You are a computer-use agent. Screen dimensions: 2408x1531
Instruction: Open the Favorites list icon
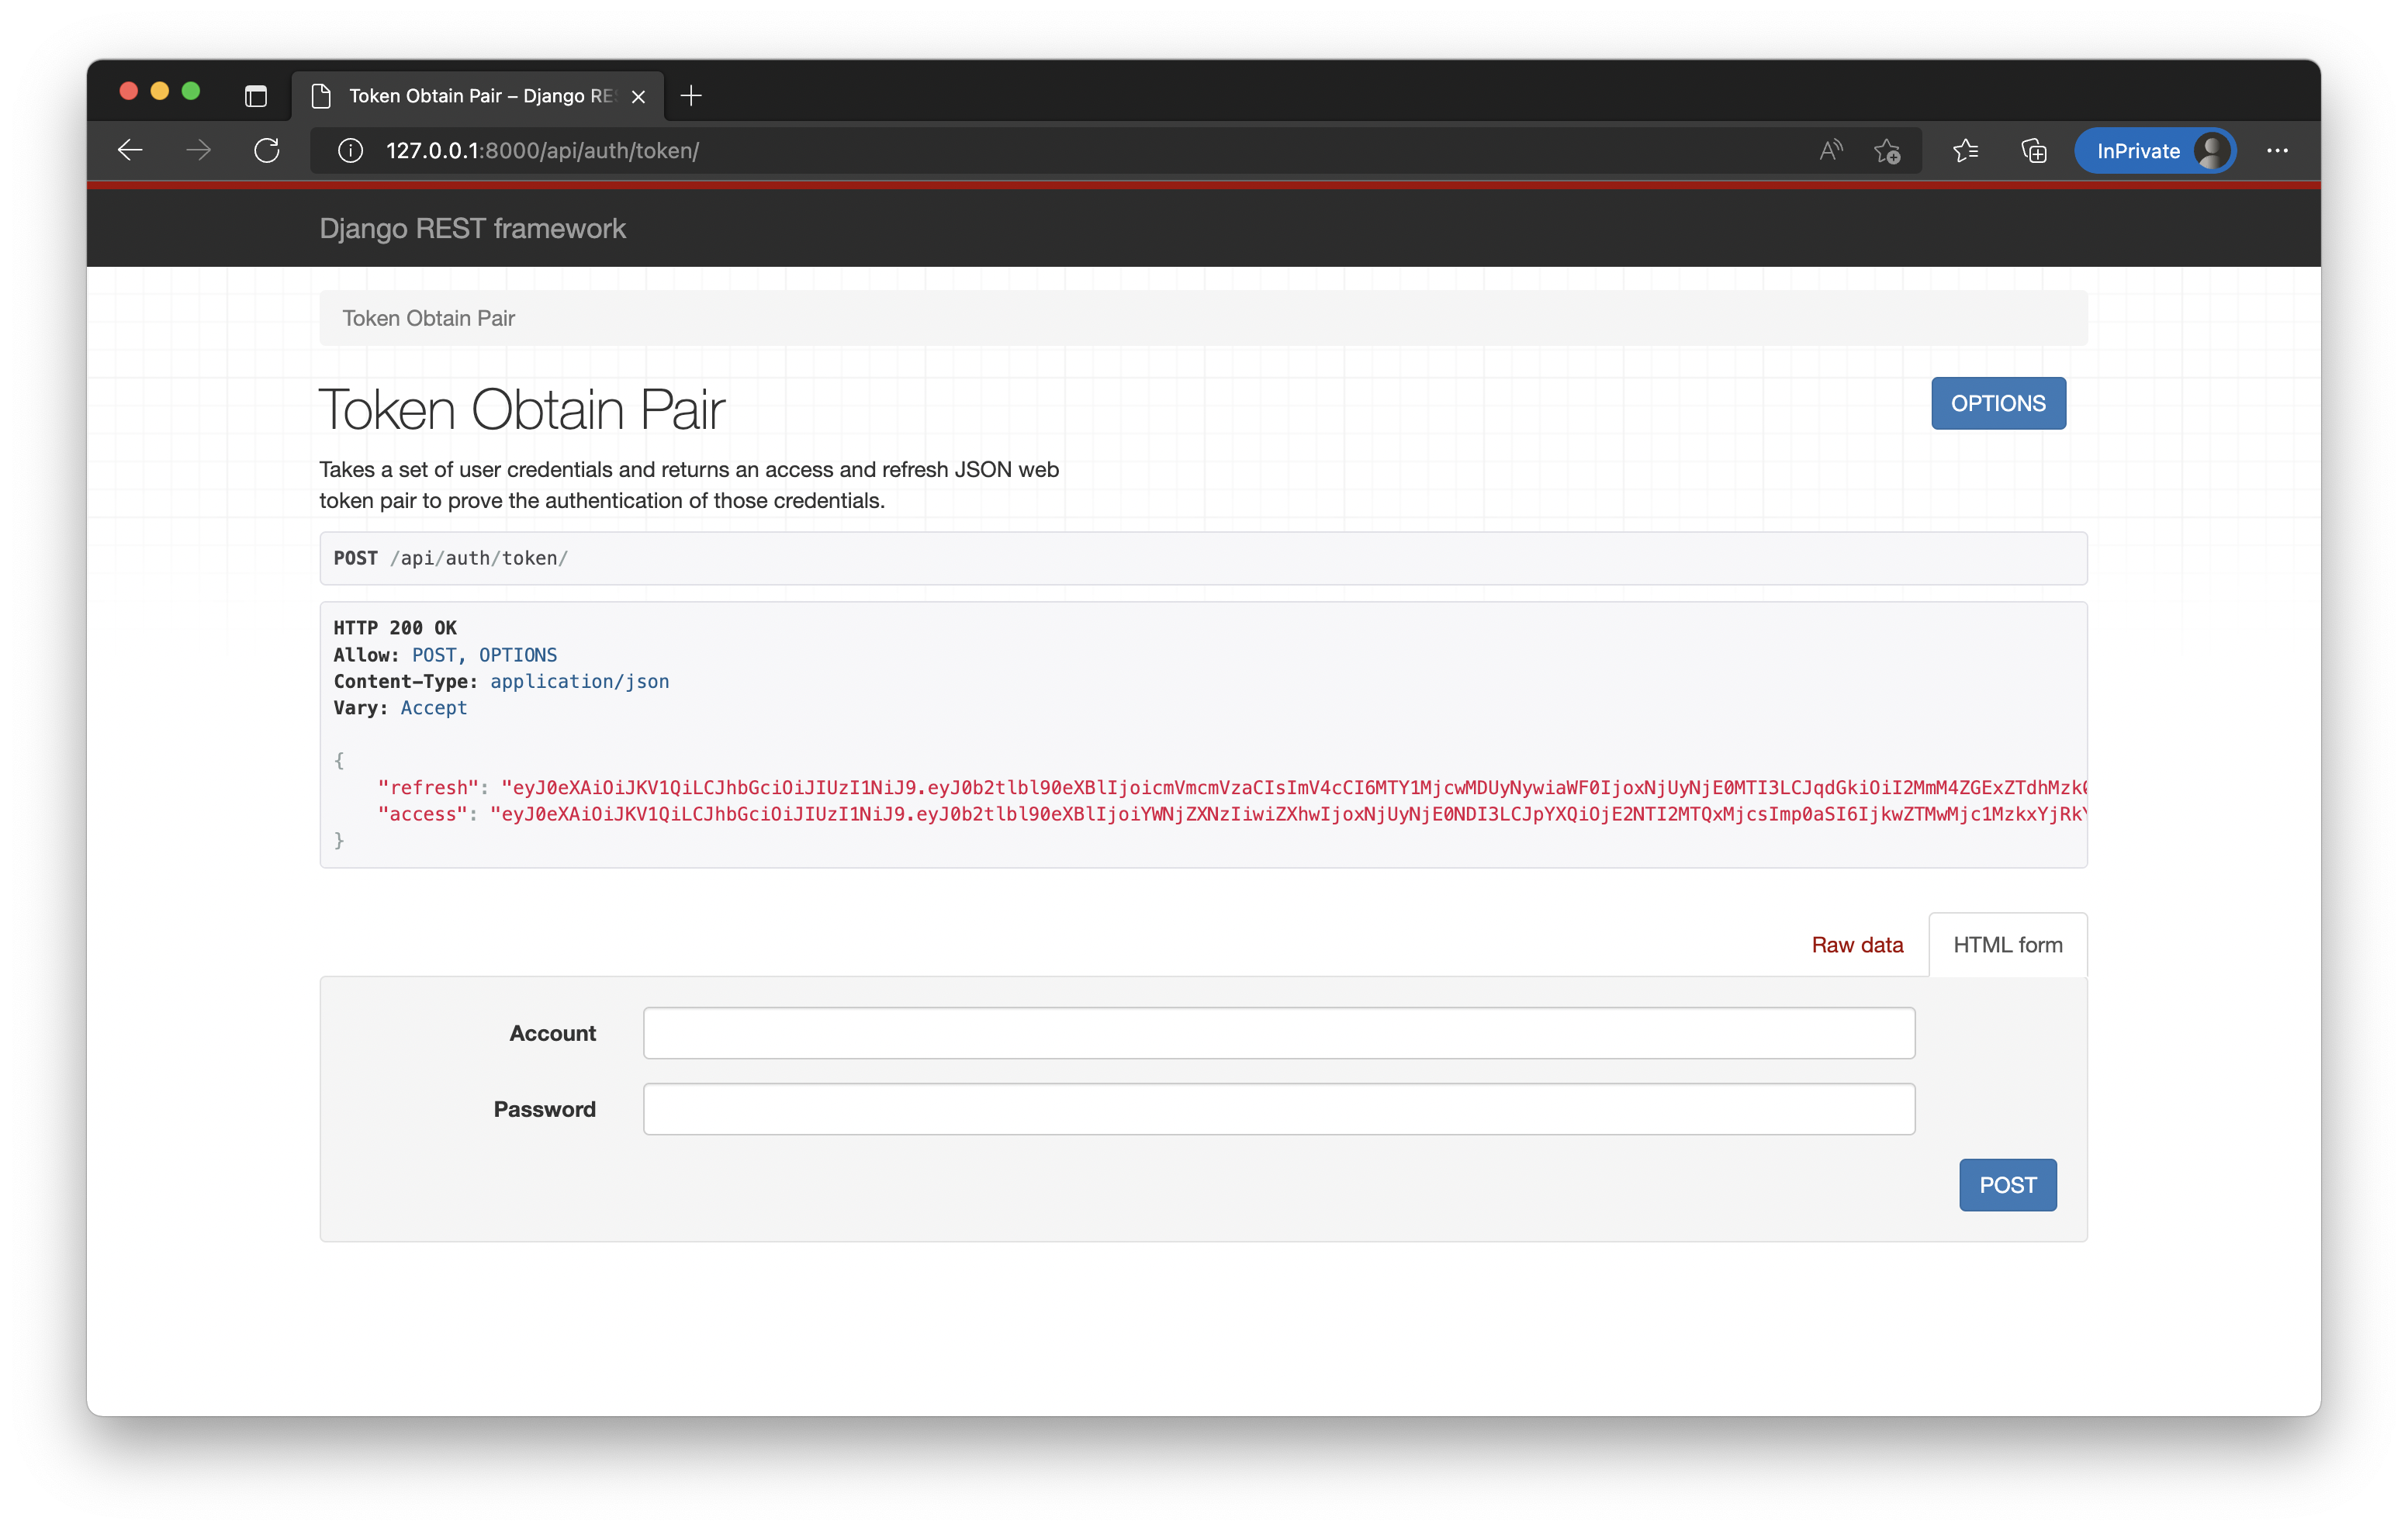pyautogui.click(x=1965, y=151)
